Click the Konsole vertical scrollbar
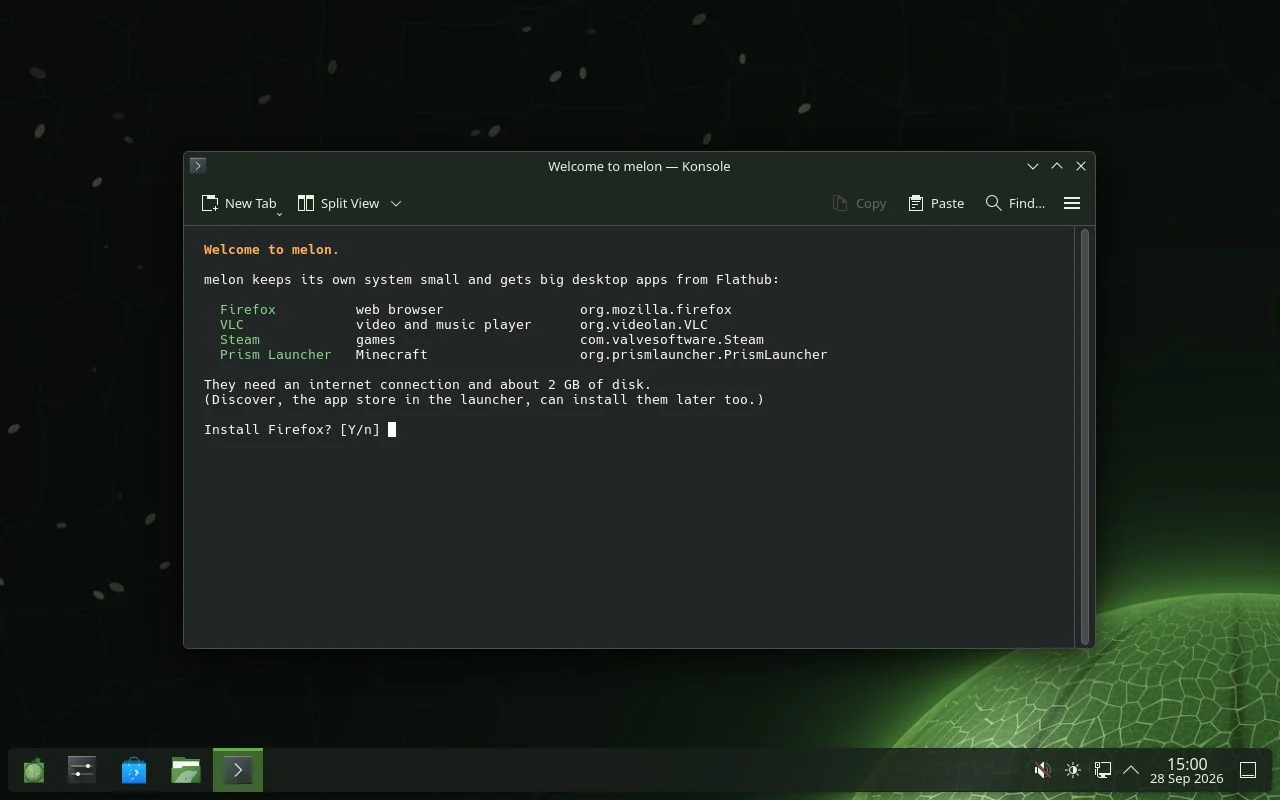This screenshot has width=1280, height=800. click(x=1084, y=436)
